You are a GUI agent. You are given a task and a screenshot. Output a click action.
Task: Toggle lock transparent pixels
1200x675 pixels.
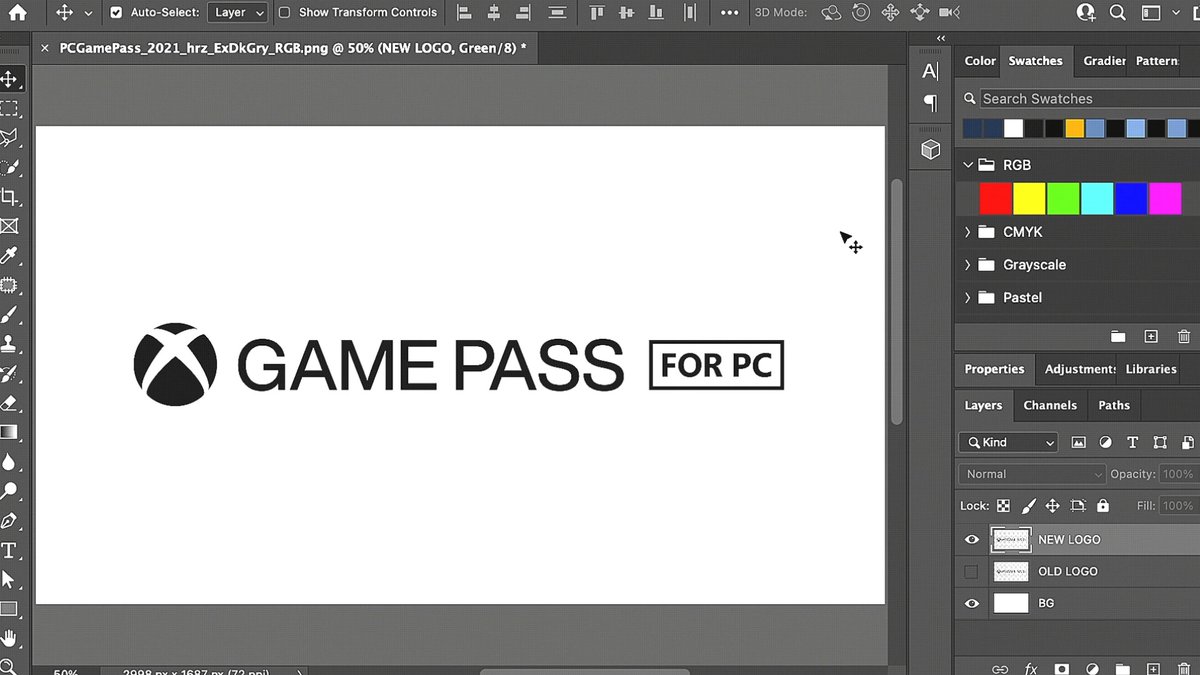(1003, 506)
